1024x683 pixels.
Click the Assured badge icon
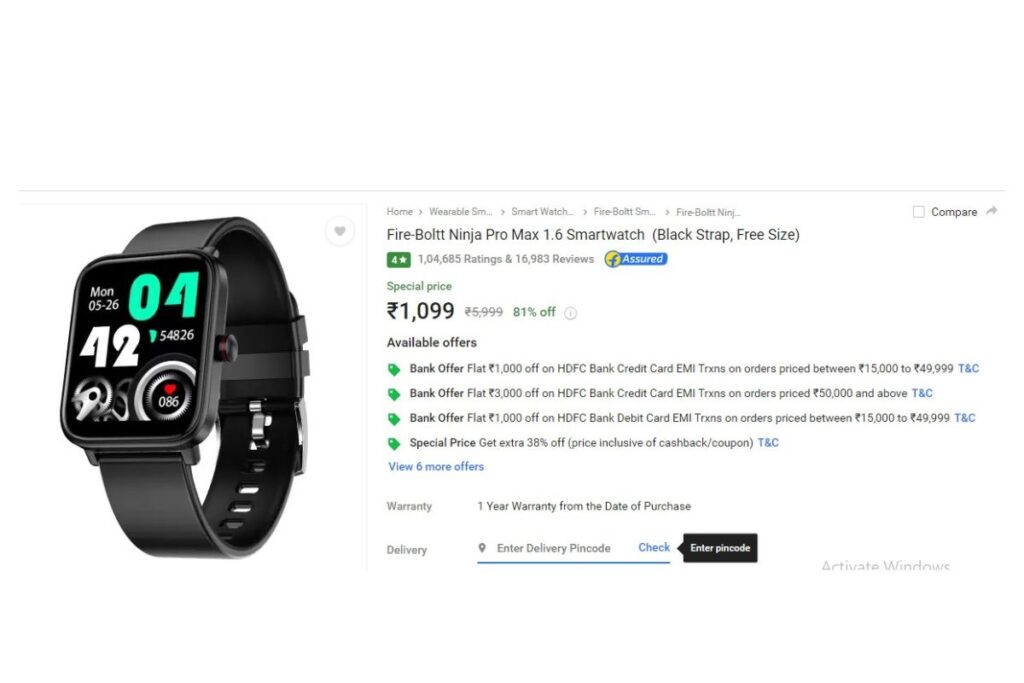tap(635, 259)
